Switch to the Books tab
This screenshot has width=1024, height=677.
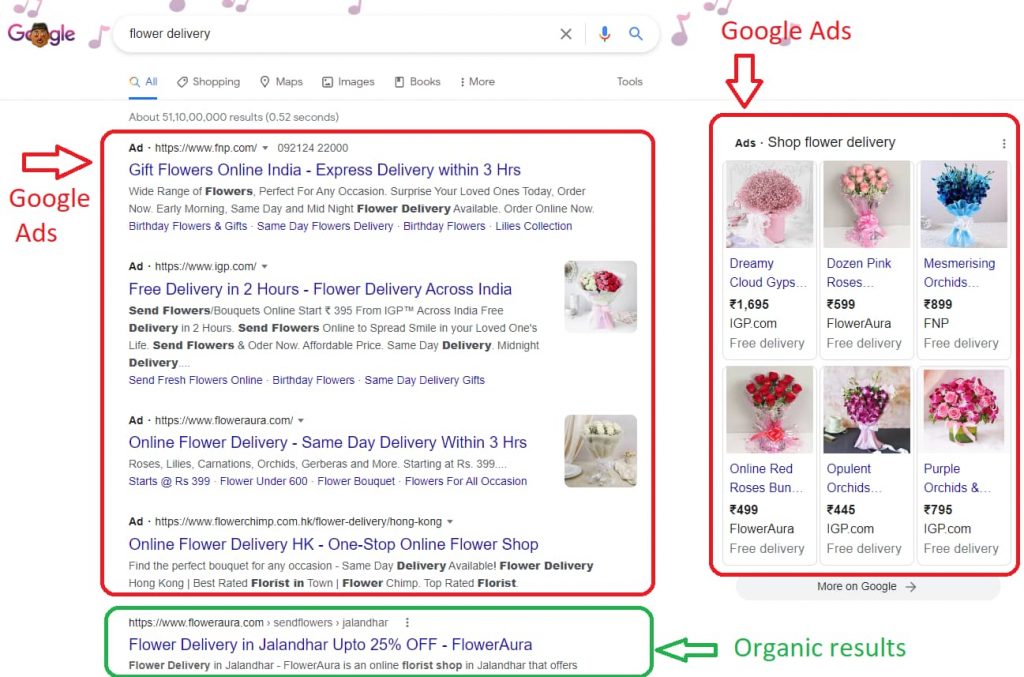coord(417,82)
